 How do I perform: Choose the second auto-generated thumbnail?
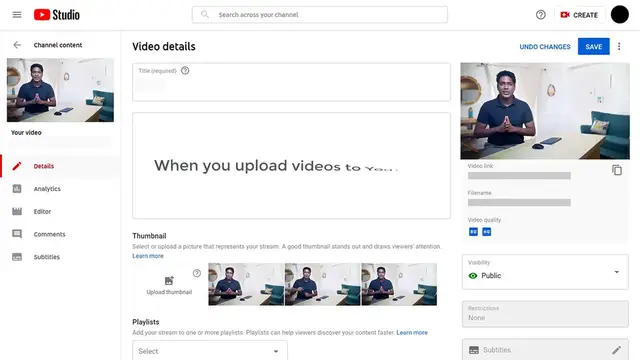pos(322,284)
